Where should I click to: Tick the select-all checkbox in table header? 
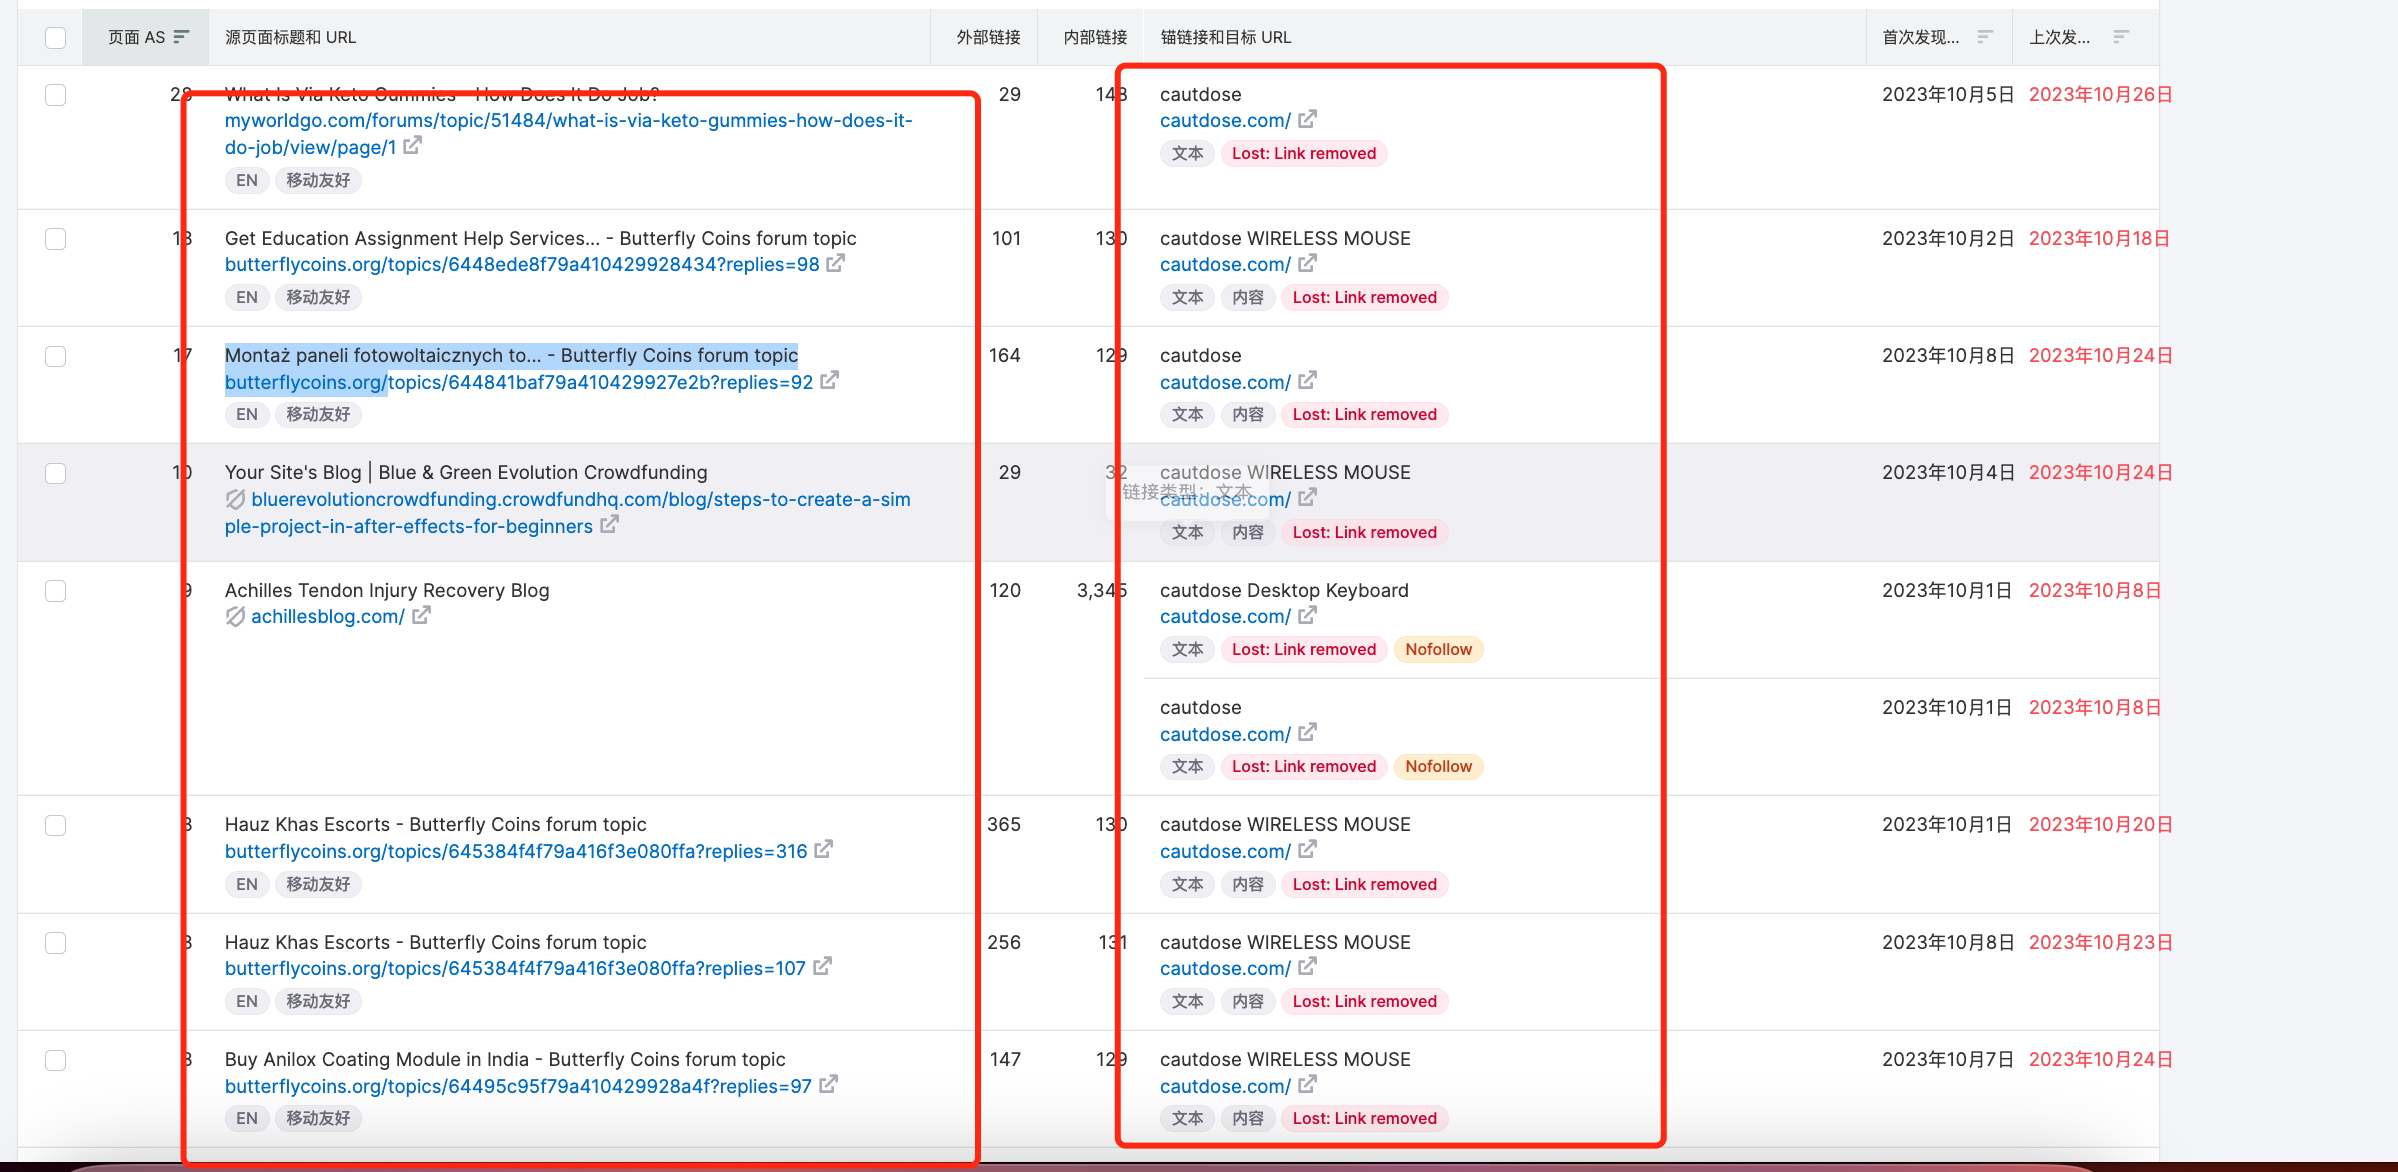pyautogui.click(x=56, y=37)
